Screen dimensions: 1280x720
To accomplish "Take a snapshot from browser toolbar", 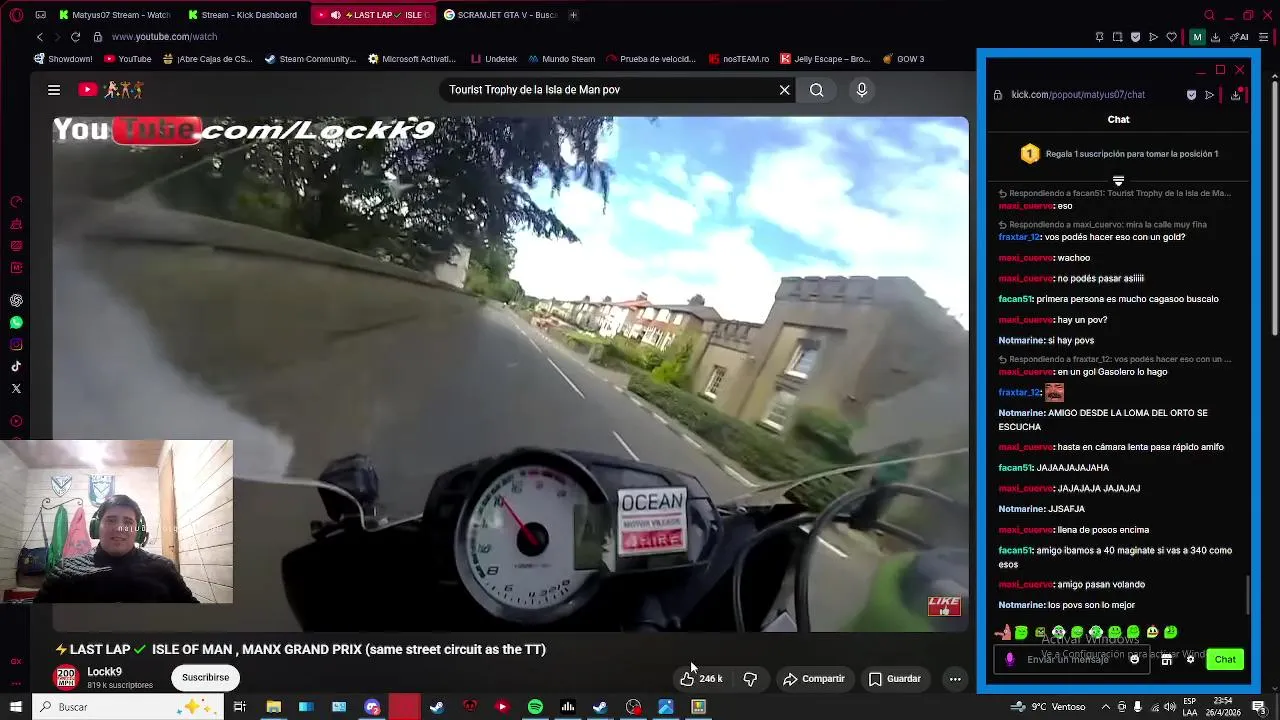I will pyautogui.click(x=1117, y=37).
